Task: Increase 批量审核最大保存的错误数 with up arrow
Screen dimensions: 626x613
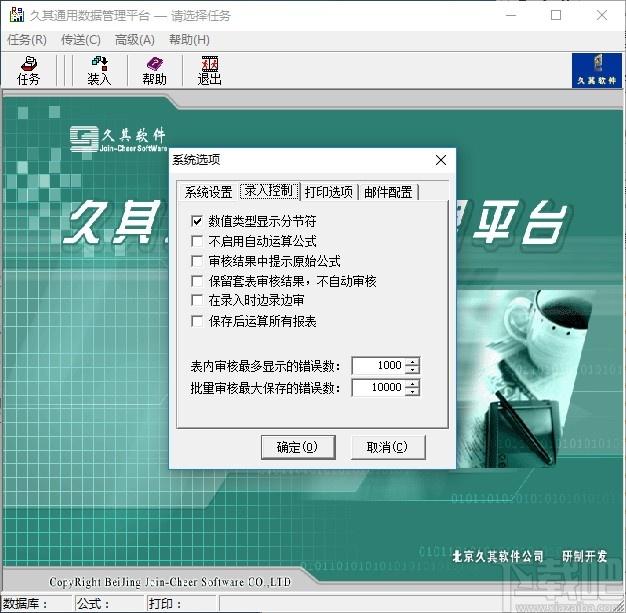Action: (x=412, y=383)
